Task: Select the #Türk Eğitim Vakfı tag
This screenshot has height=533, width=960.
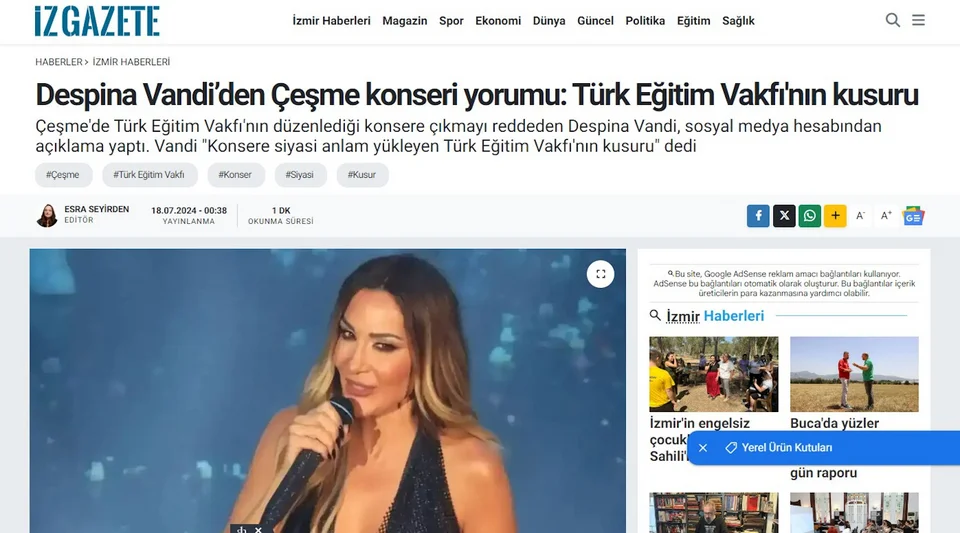Action: pos(149,175)
